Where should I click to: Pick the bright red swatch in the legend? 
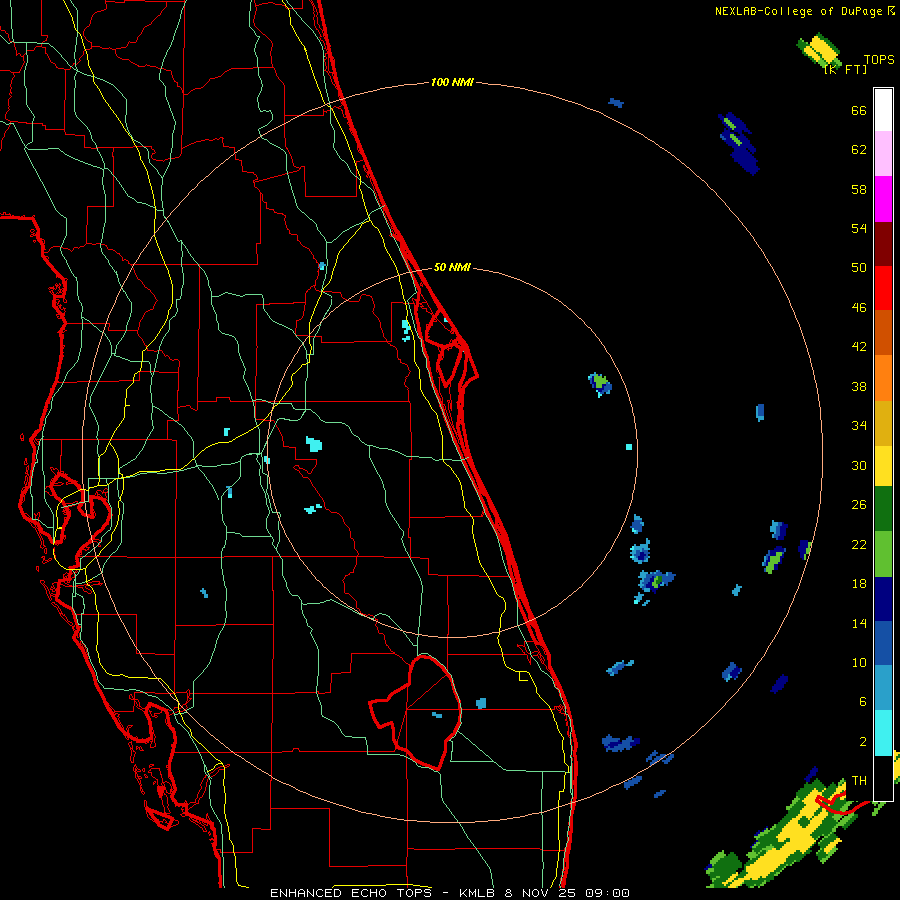tap(883, 288)
